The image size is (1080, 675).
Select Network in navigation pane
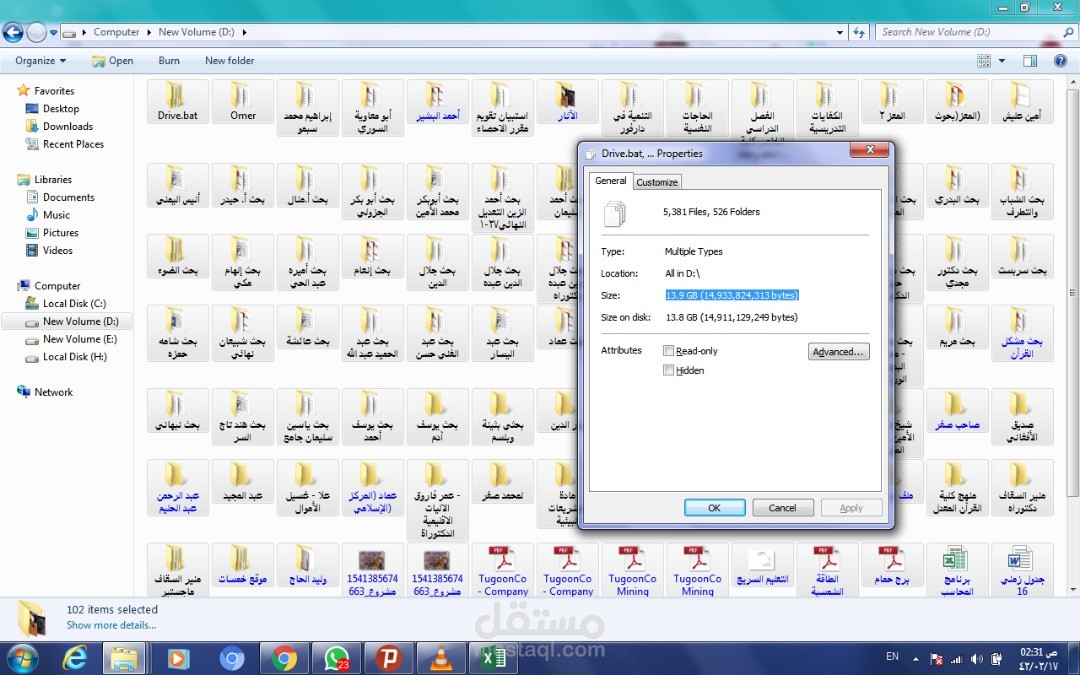53,392
